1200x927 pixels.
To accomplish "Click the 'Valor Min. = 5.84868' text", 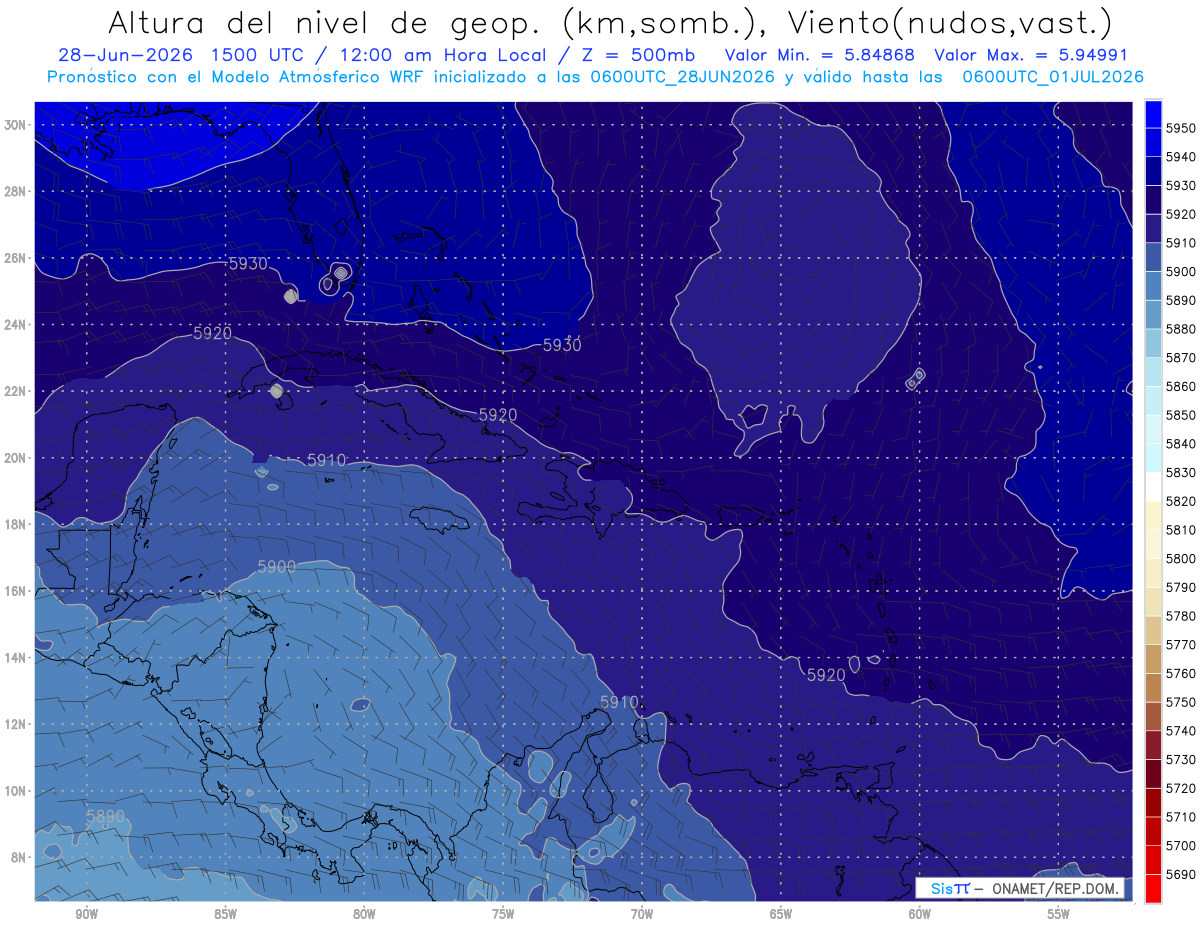I will tap(822, 55).
